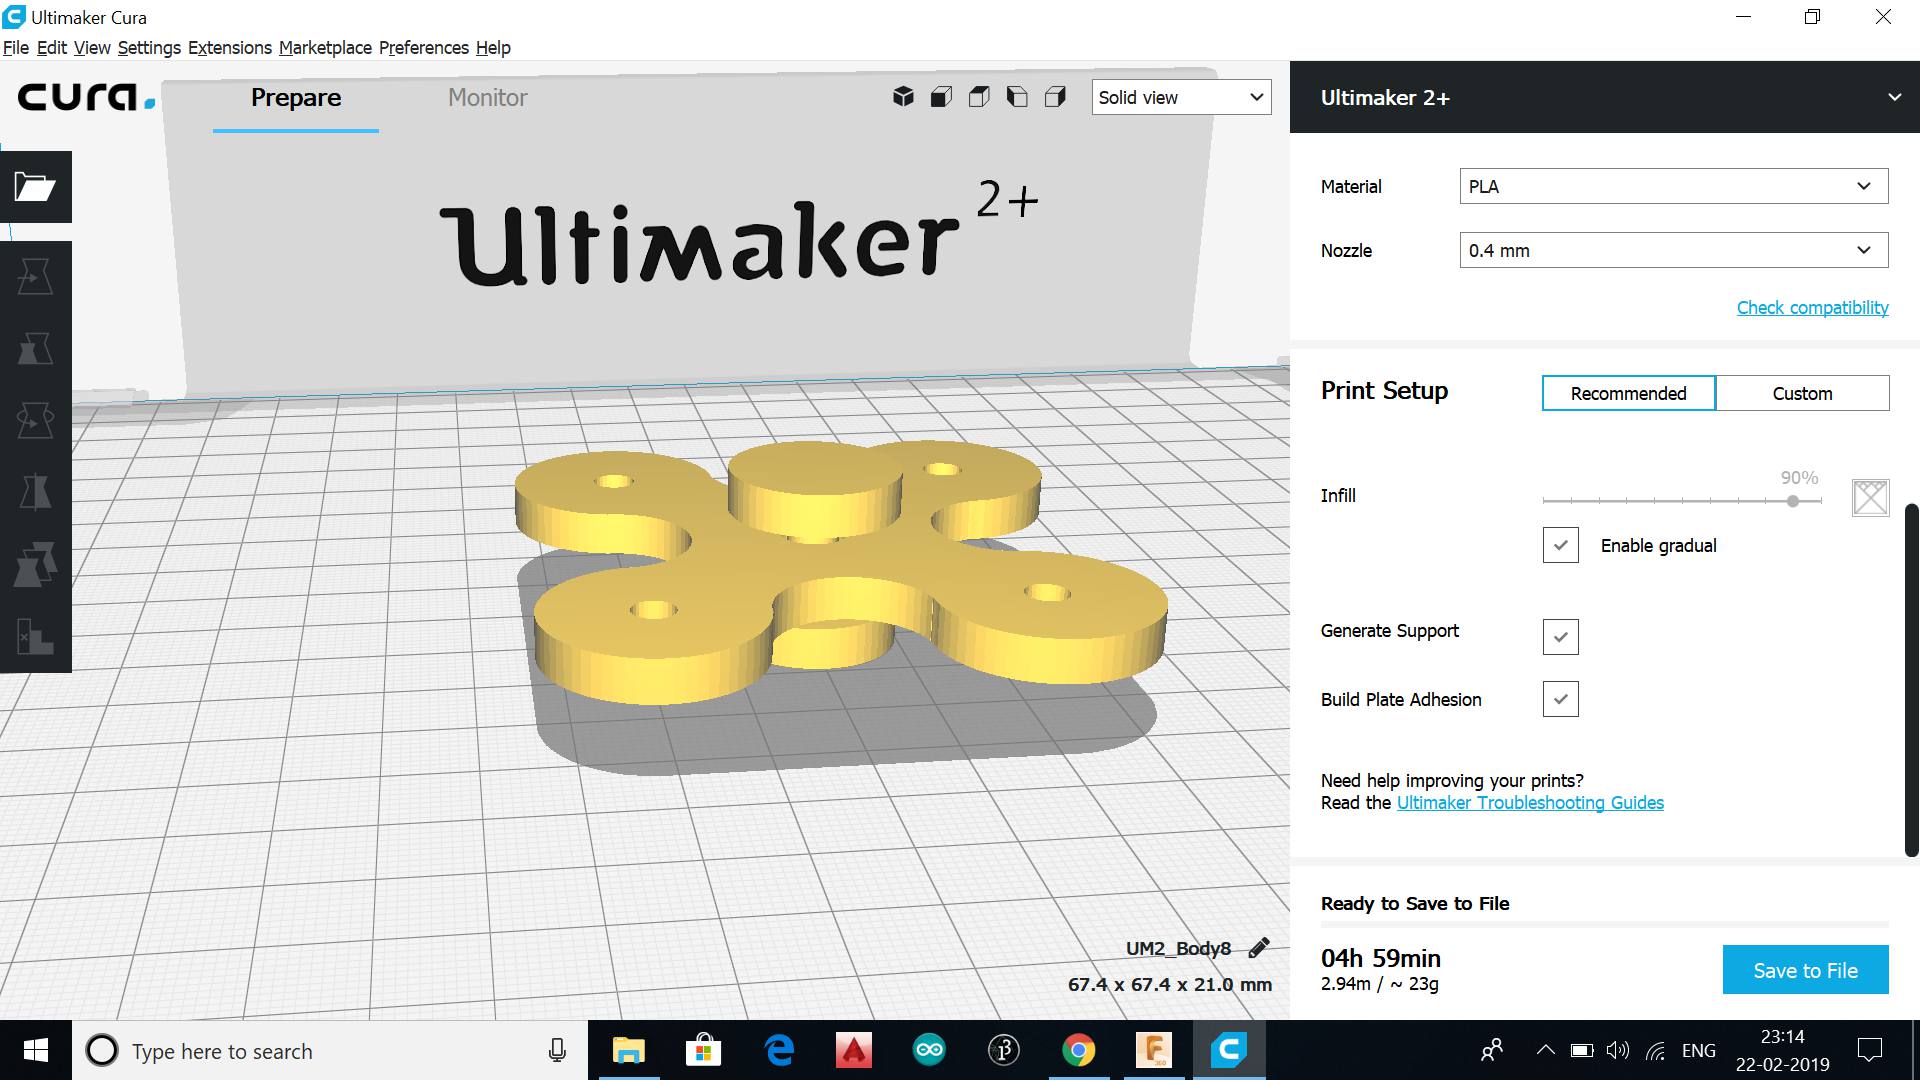
Task: Open the Material PLA dropdown
Action: pos(1673,187)
